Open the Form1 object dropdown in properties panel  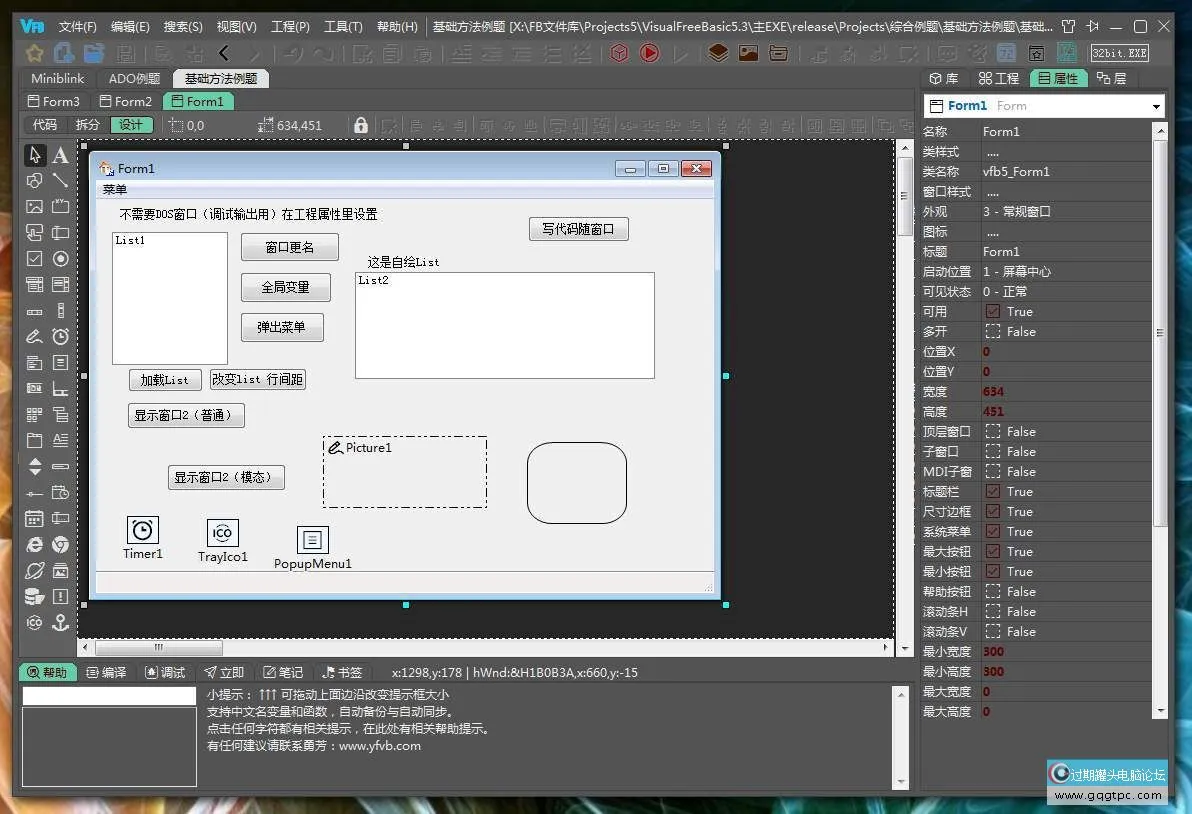(x=1155, y=105)
